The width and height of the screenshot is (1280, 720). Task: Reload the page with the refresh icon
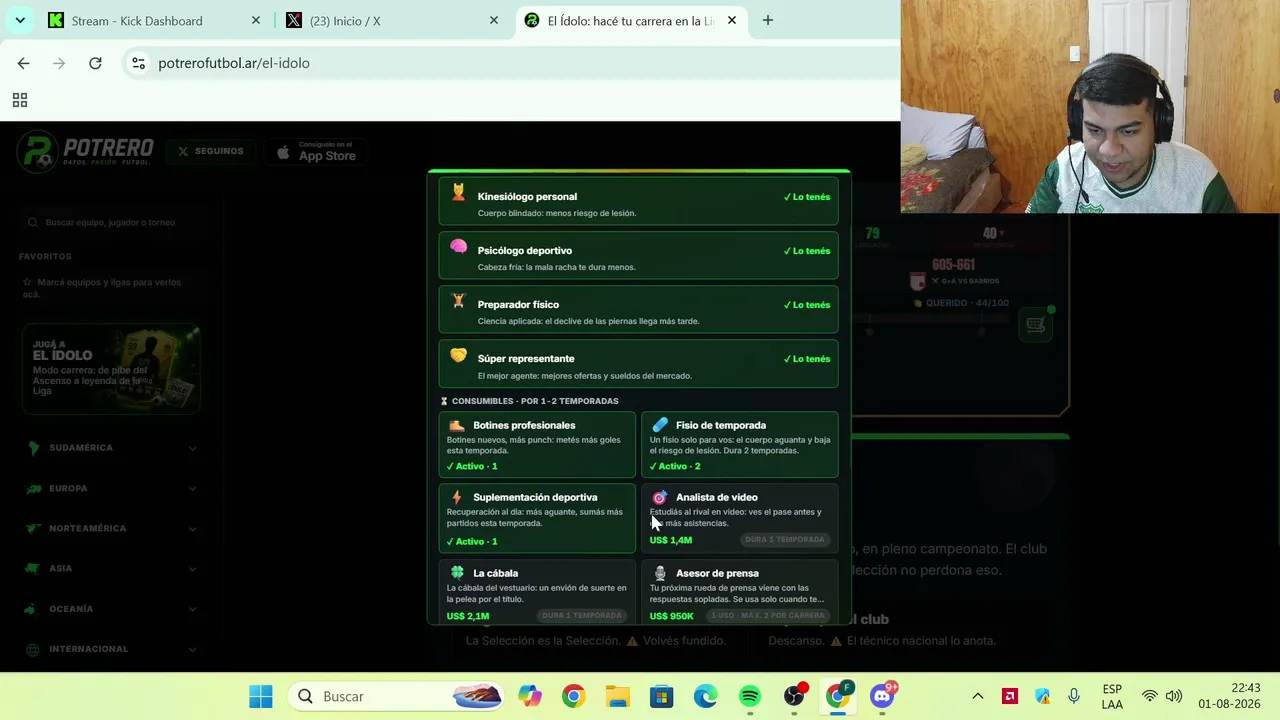[x=95, y=63]
